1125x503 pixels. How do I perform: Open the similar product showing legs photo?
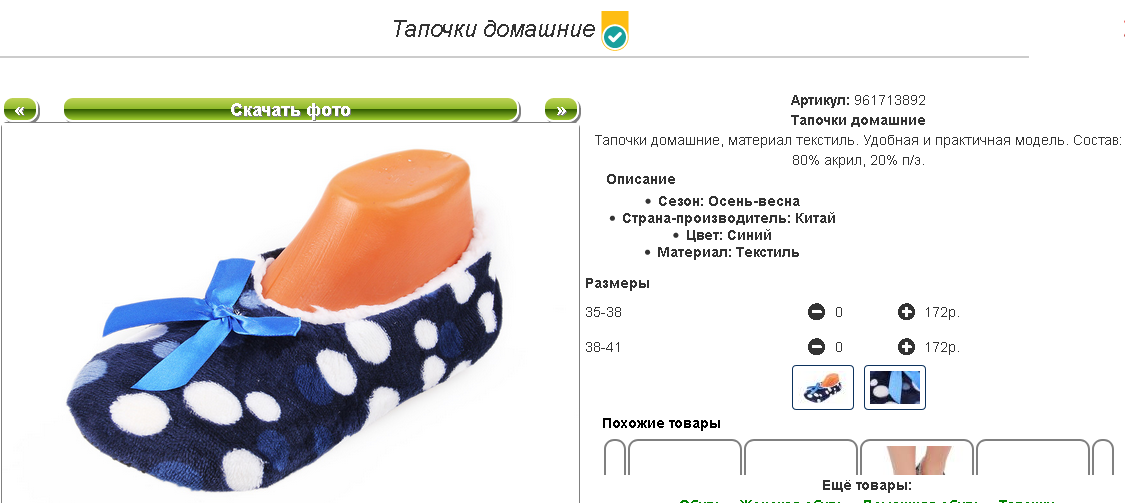917,457
